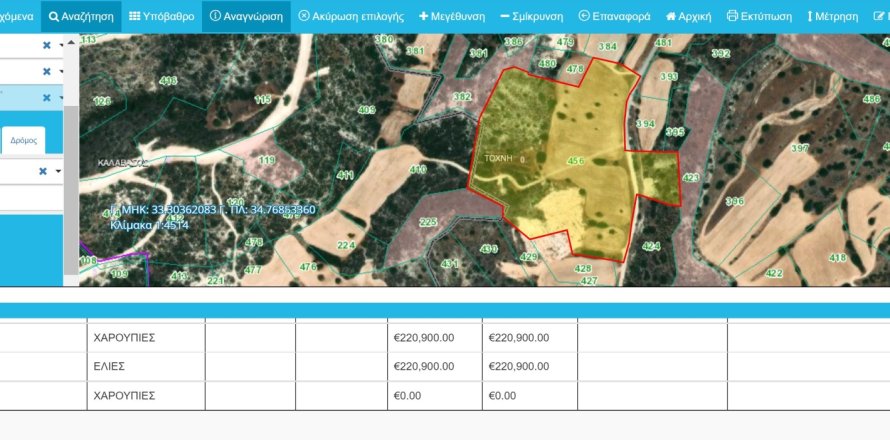This screenshot has width=890, height=440.
Task: Select parcel 382 on the map
Action: (462, 97)
